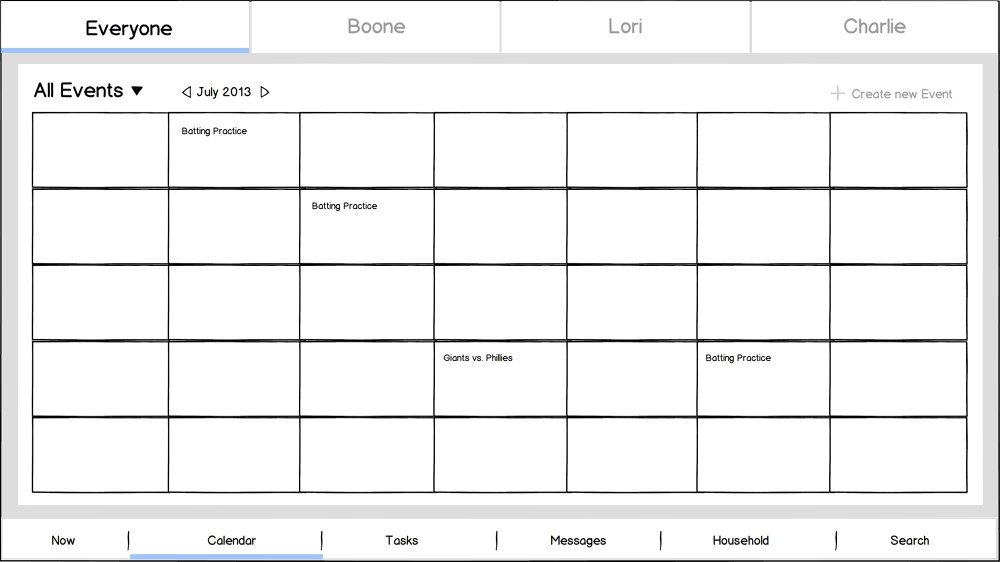Open the Calendar section
This screenshot has height=562, width=1000.
(231, 540)
